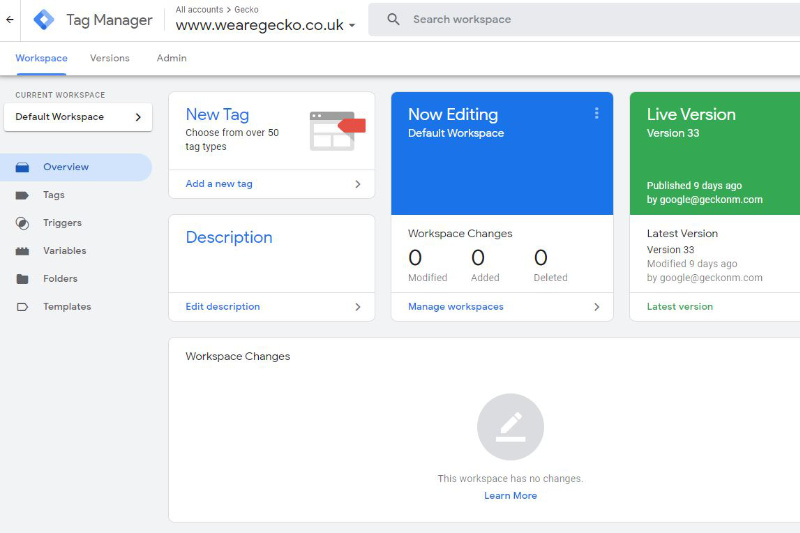Click the Edit description link
The width and height of the screenshot is (800, 533).
[222, 307]
